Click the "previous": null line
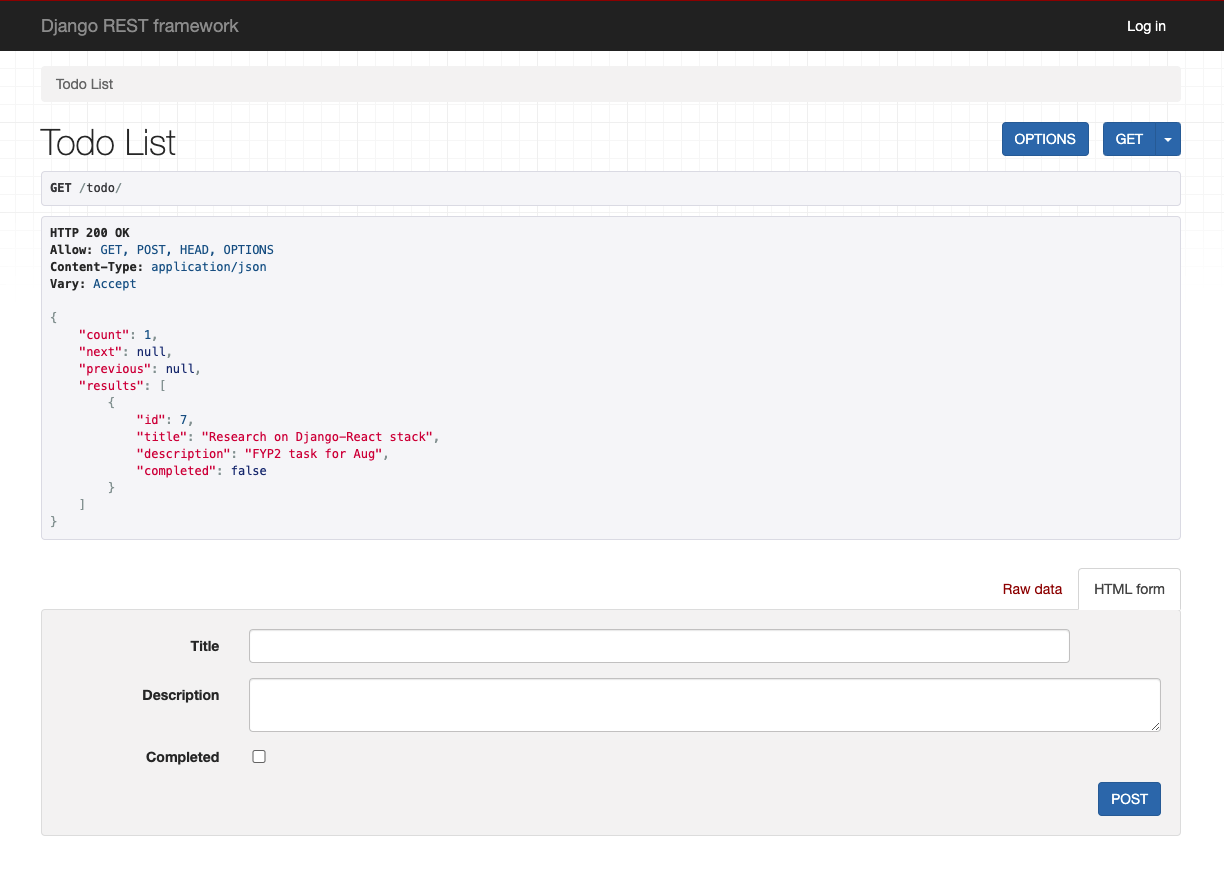Screen dimensions: 1224x892 [140, 369]
